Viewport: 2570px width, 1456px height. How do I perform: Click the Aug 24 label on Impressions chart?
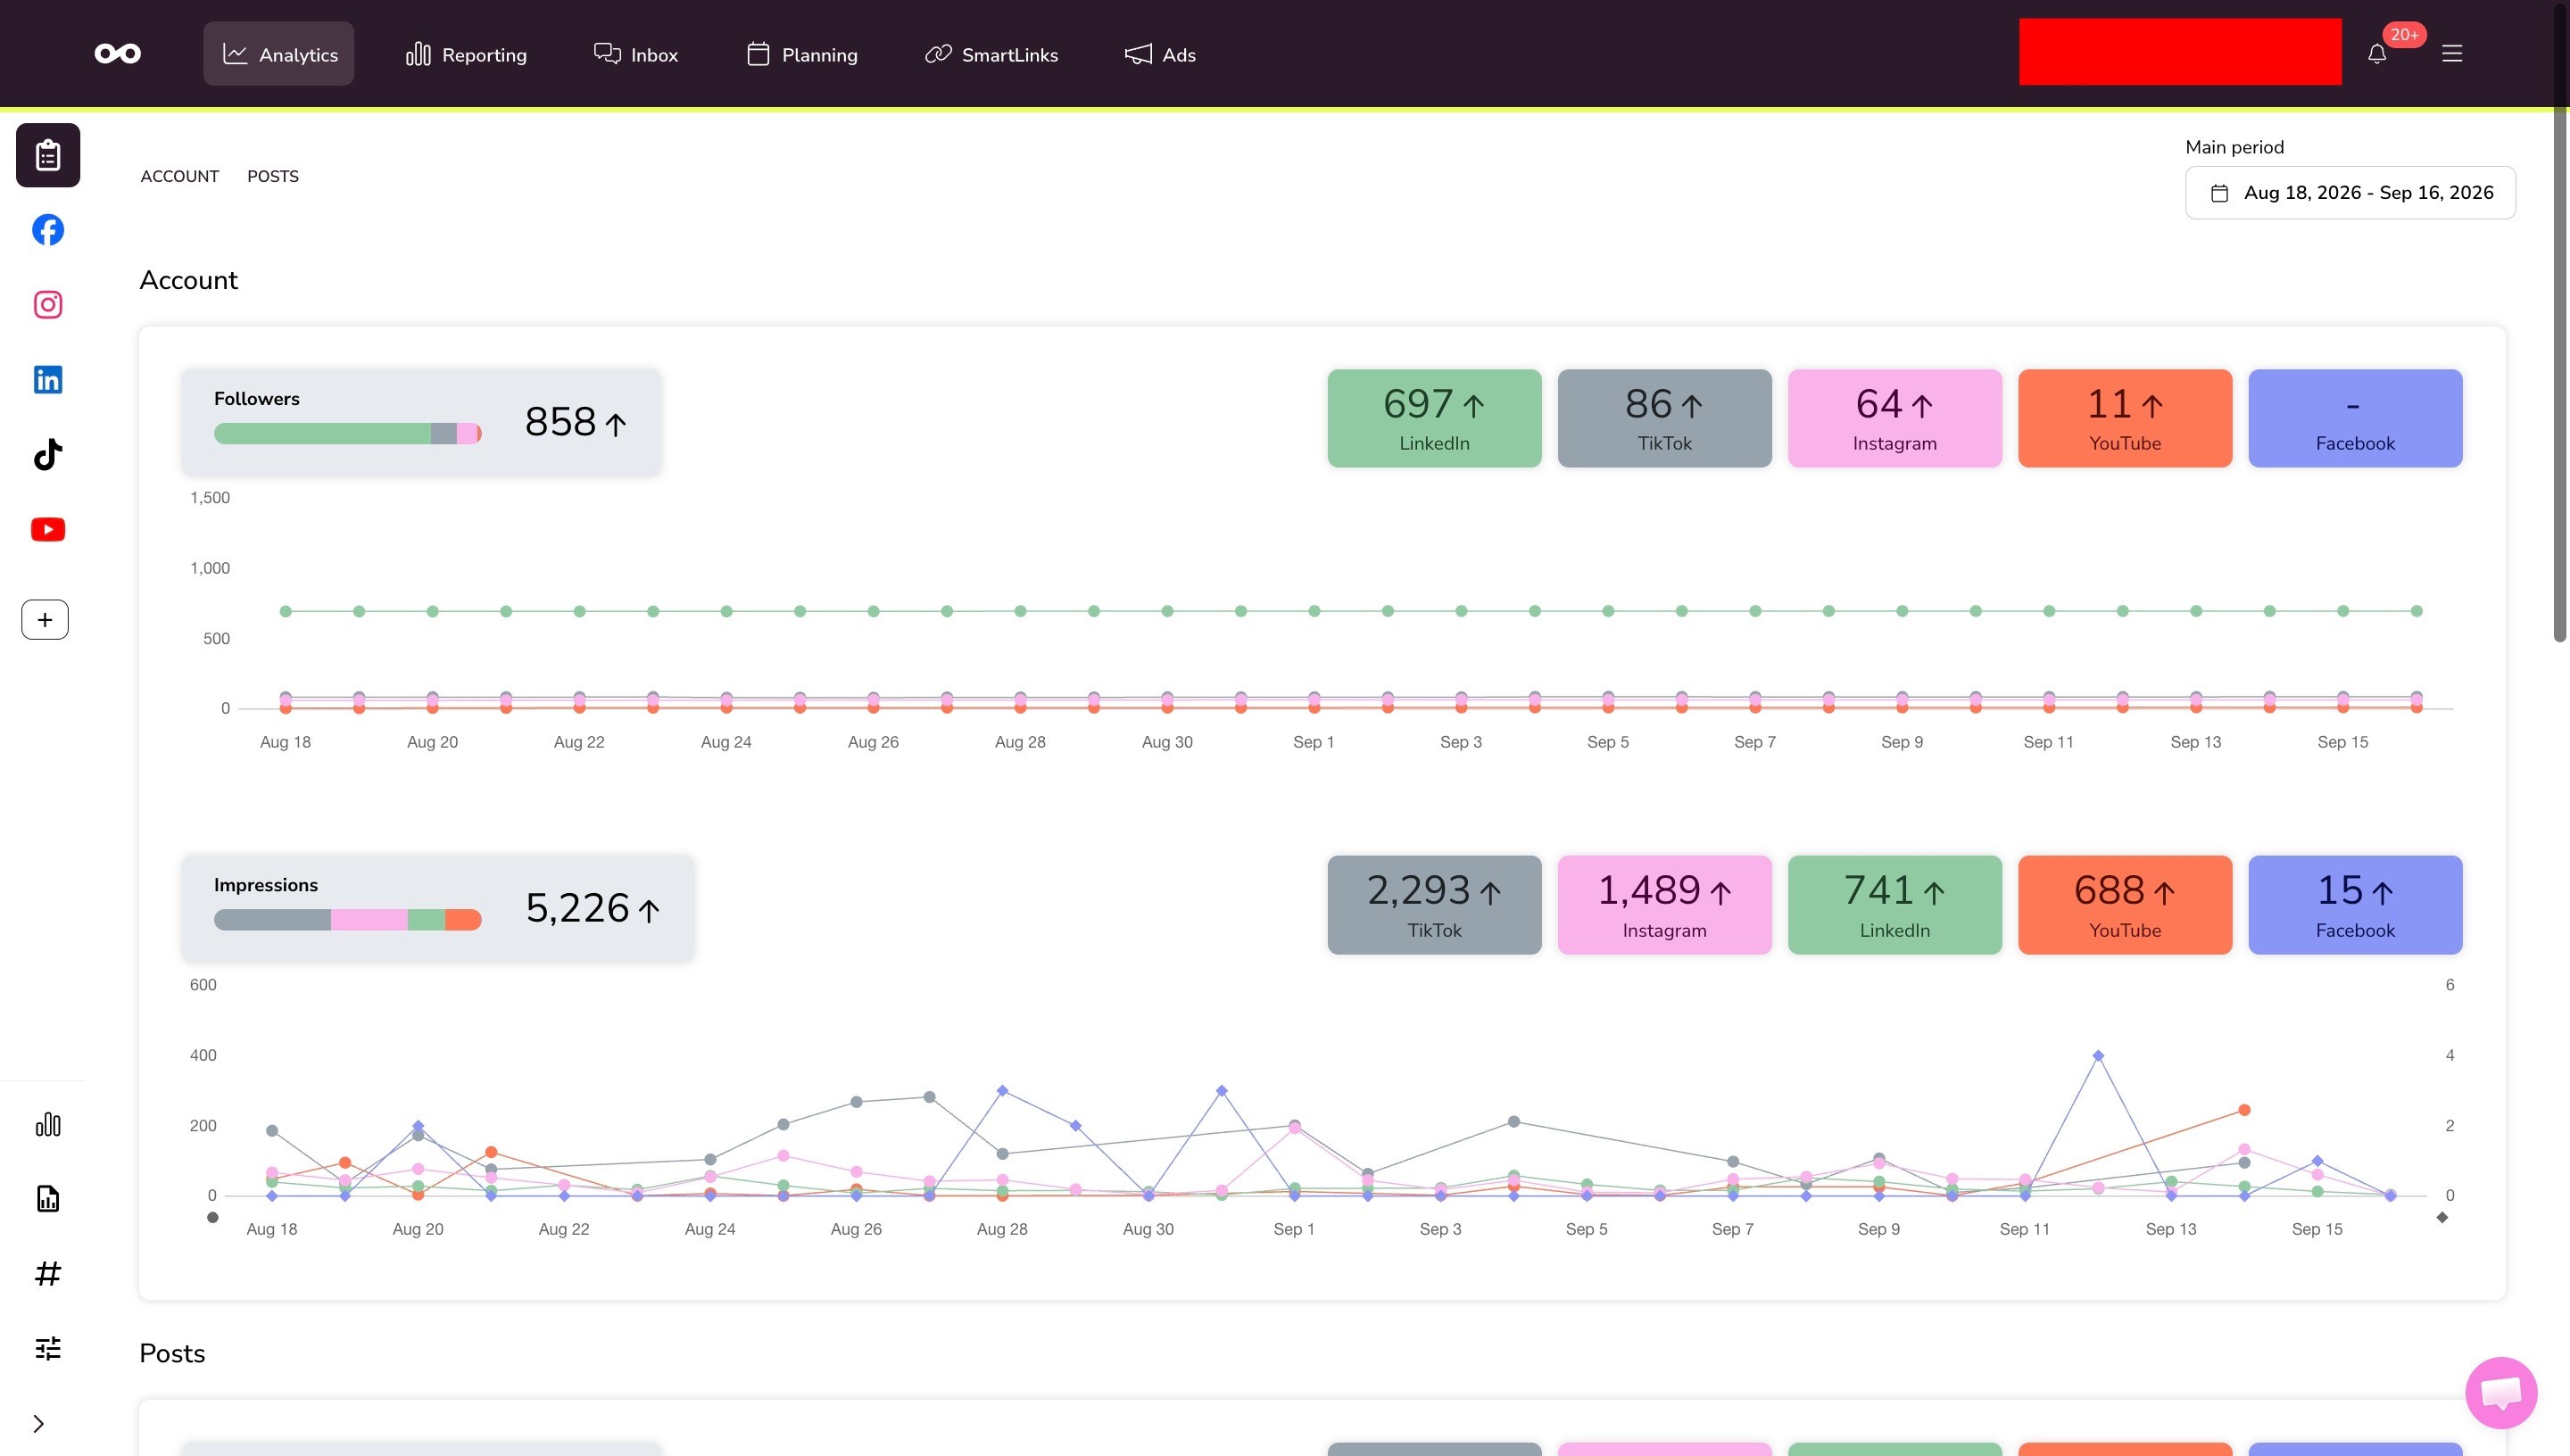tap(710, 1229)
